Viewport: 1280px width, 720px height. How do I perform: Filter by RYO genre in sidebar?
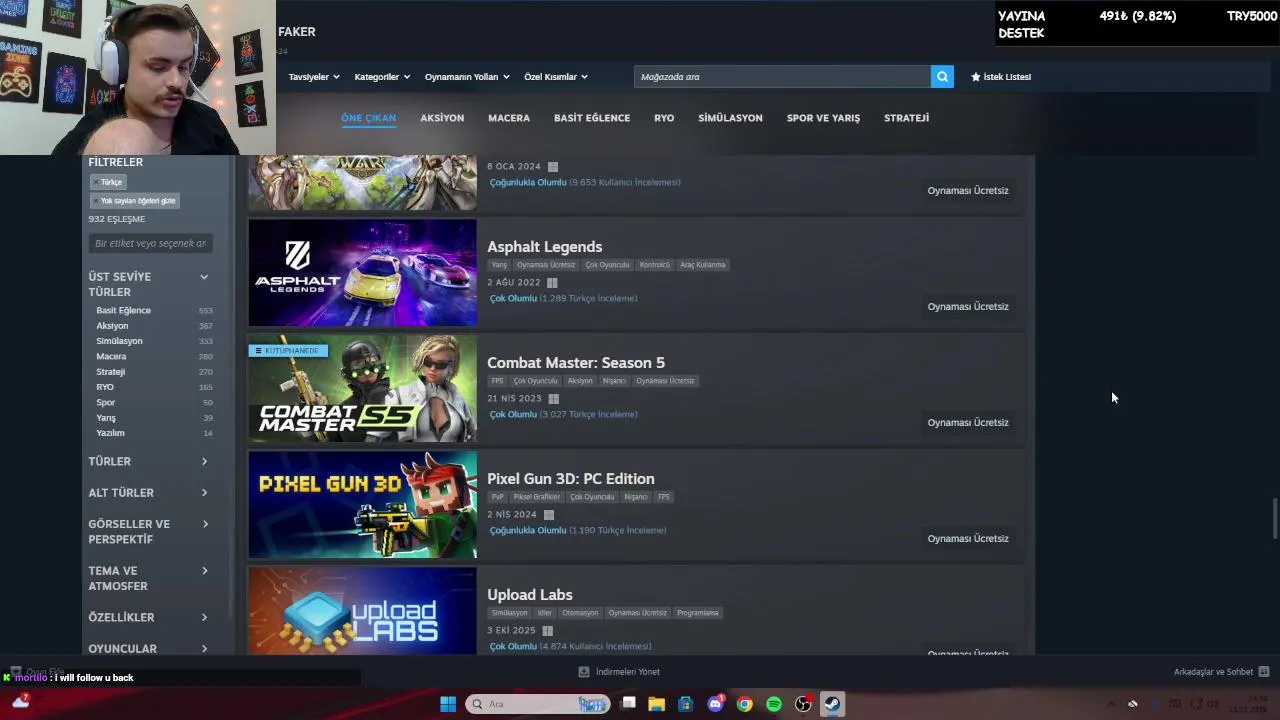click(x=105, y=387)
